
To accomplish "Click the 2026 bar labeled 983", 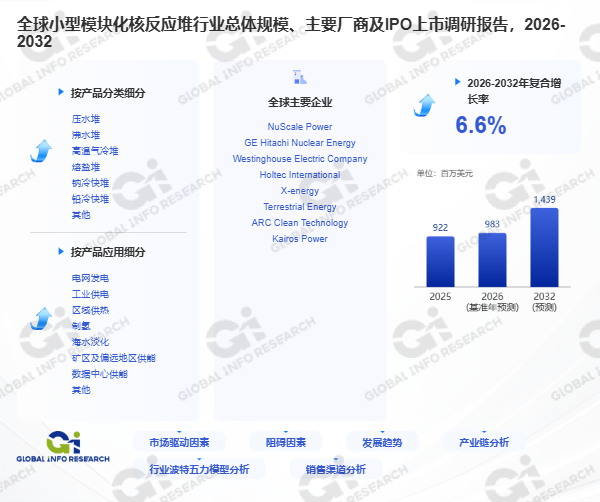I will tap(492, 260).
